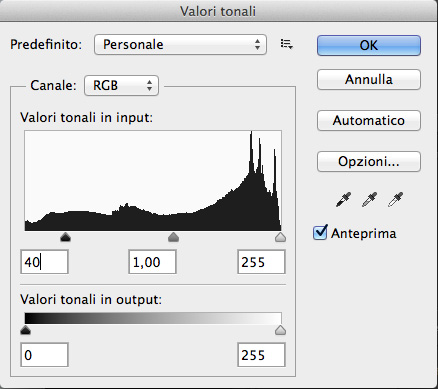Click the output shadows field showing 0

(44, 355)
